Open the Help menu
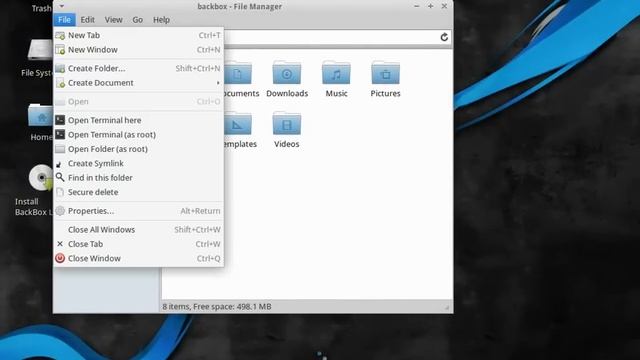640x360 pixels. 161,20
